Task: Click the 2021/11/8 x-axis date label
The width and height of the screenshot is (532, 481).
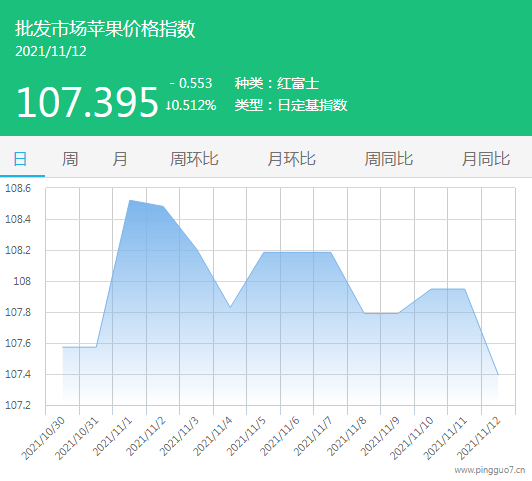Action: (347, 436)
